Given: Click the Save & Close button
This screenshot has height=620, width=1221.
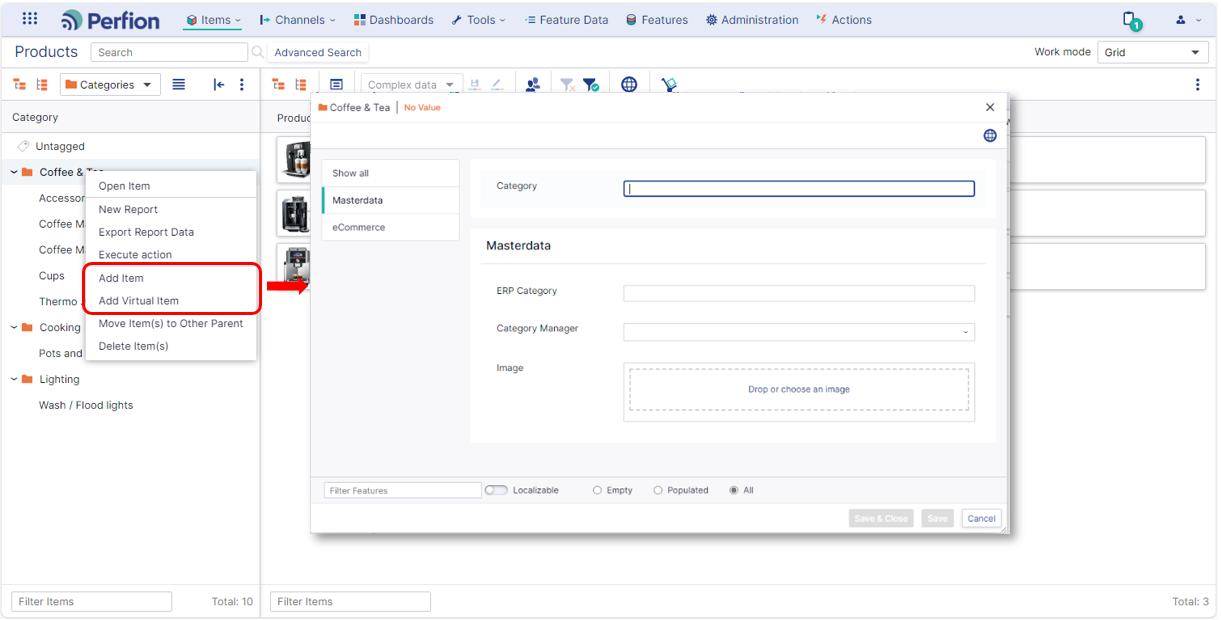Looking at the screenshot, I should [x=881, y=518].
